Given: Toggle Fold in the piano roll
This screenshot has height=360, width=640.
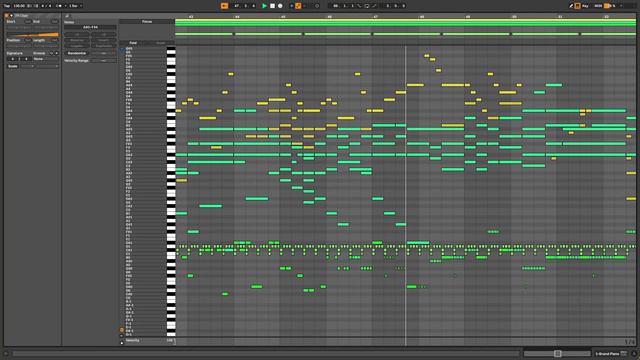Looking at the screenshot, I should pyautogui.click(x=133, y=42).
